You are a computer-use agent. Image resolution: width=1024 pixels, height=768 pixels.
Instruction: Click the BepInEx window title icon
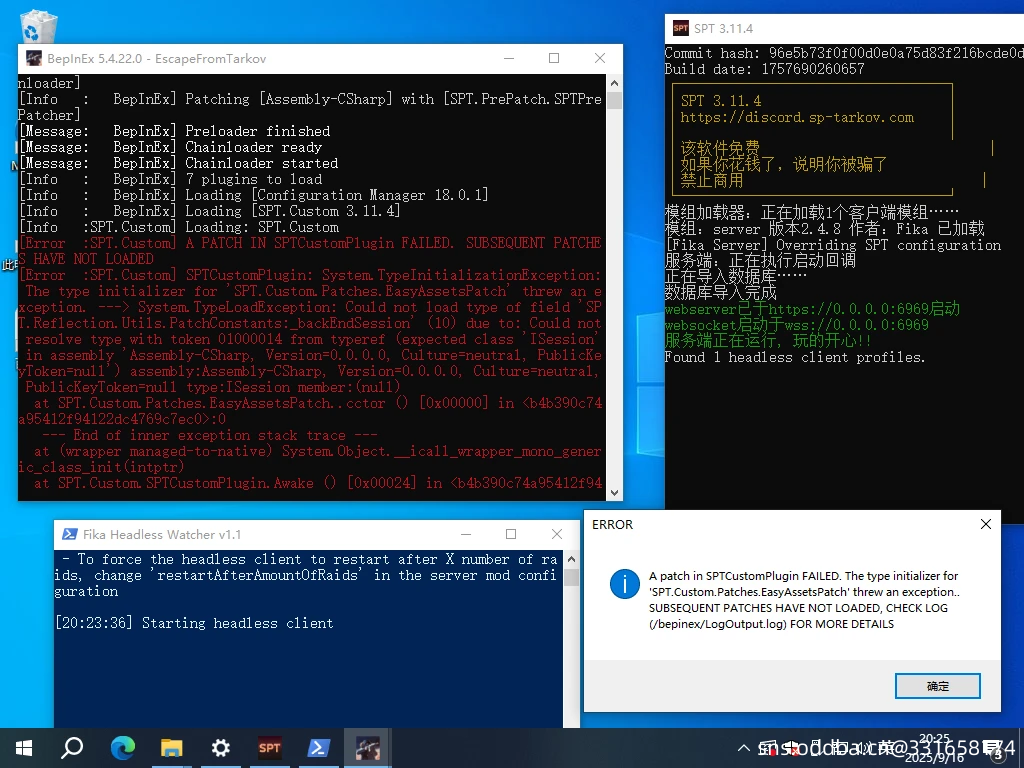(x=34, y=59)
